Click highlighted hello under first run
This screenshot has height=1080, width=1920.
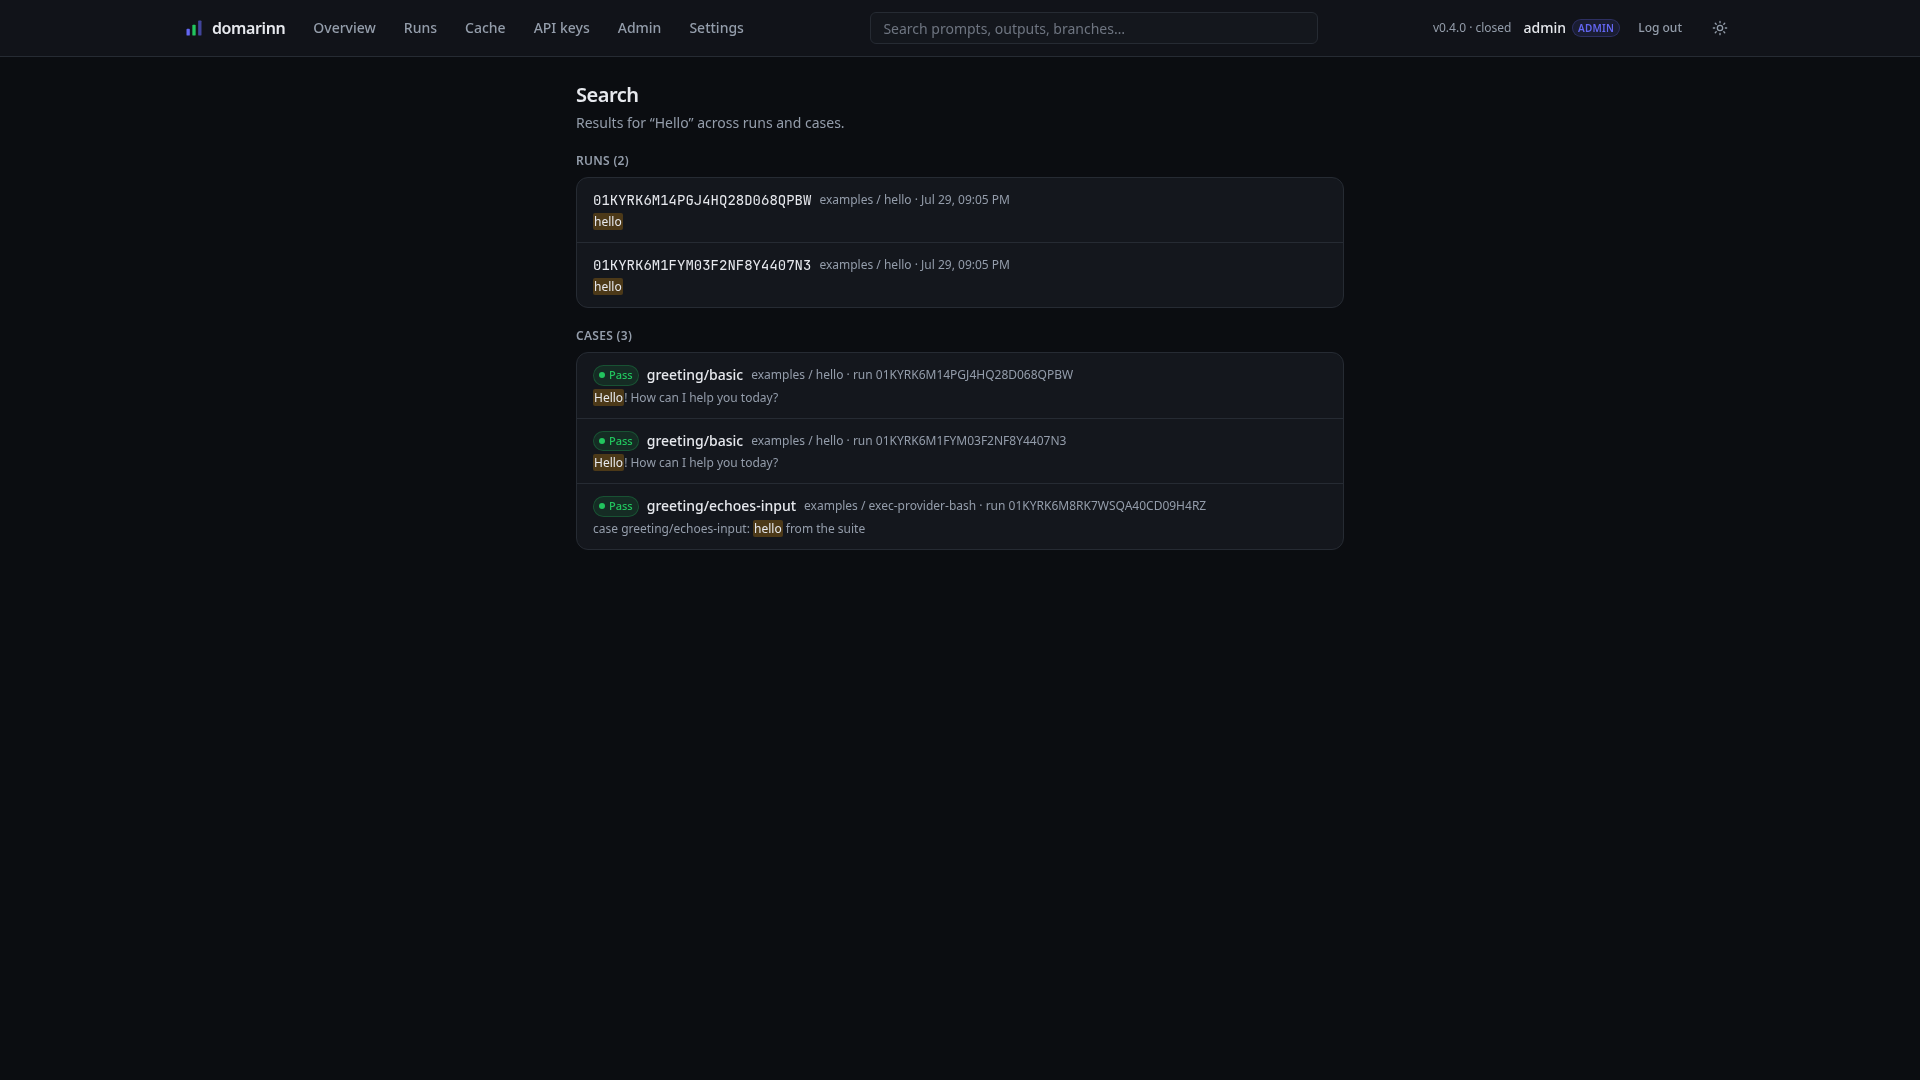pos(608,222)
